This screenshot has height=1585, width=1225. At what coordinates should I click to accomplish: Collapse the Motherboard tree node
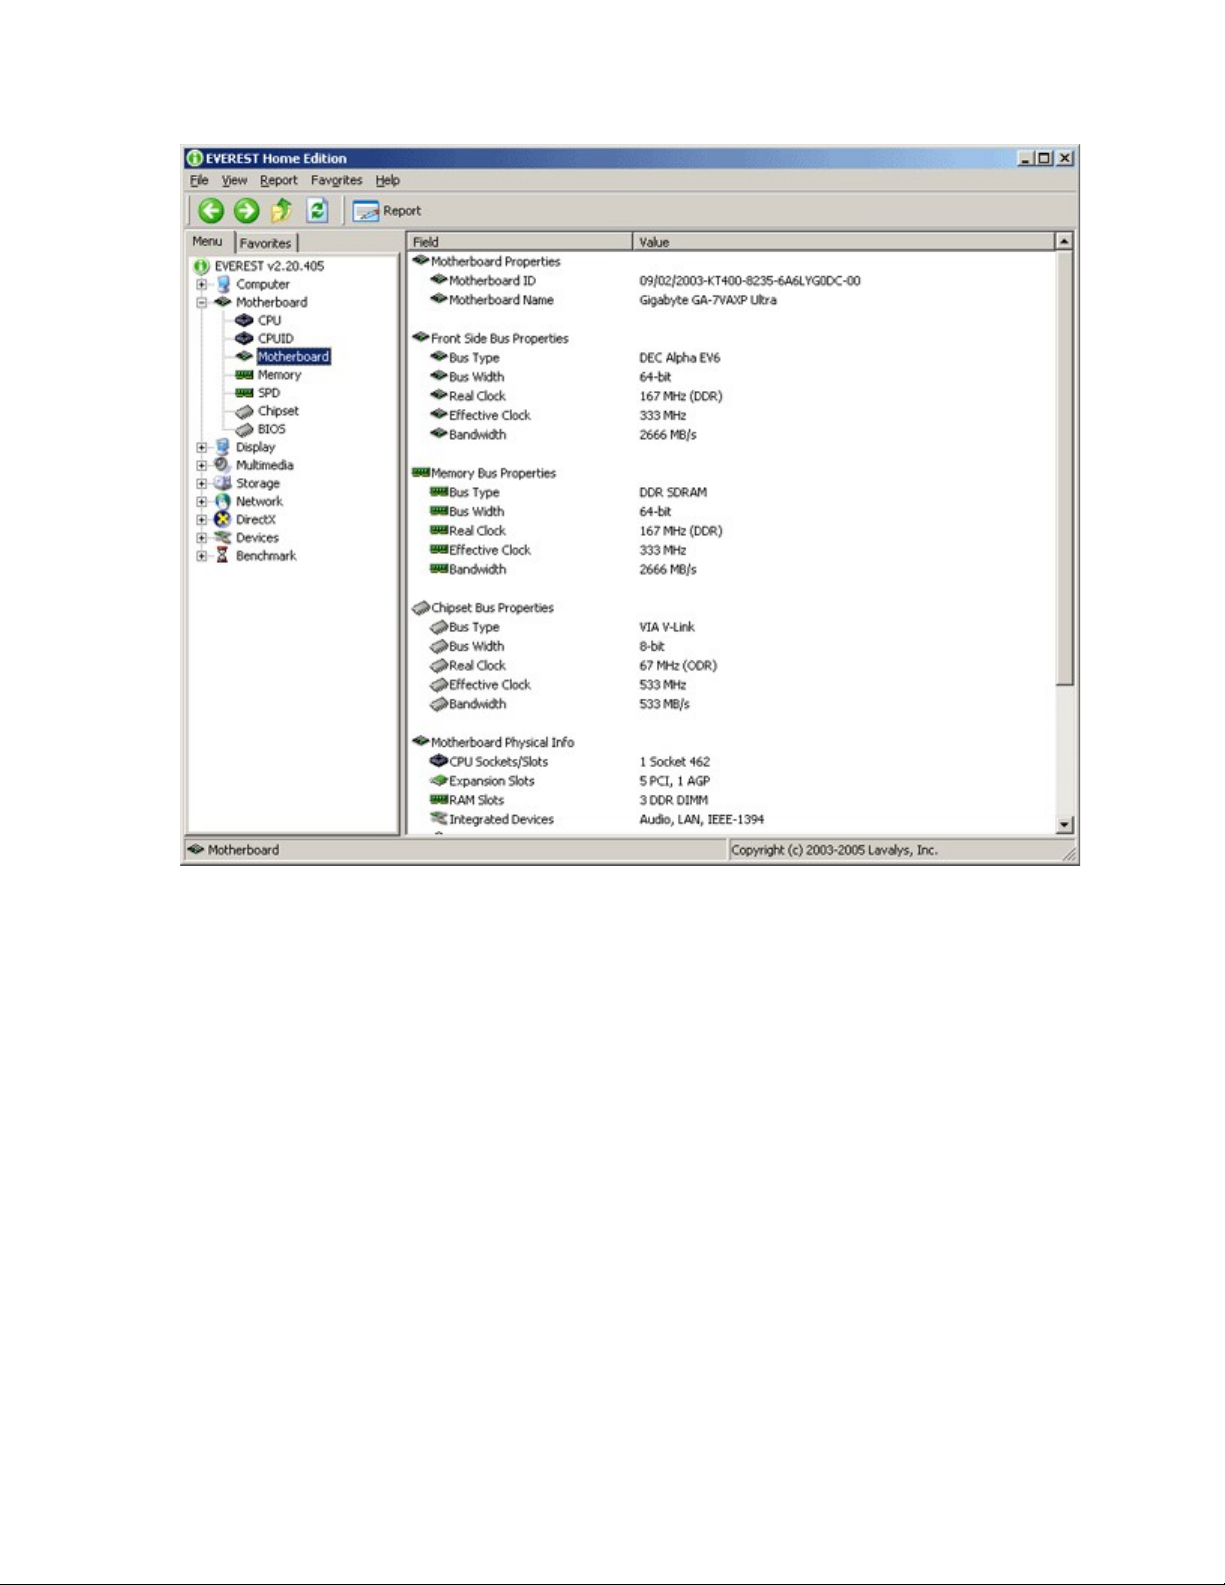pyautogui.click(x=202, y=303)
